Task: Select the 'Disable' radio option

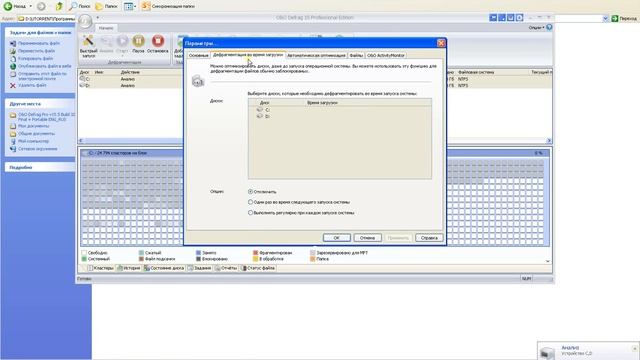Action: tap(250, 191)
